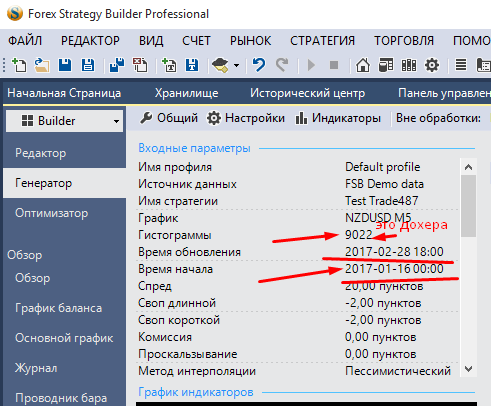
Task: Click the historical data books icon
Action: [x=409, y=65]
